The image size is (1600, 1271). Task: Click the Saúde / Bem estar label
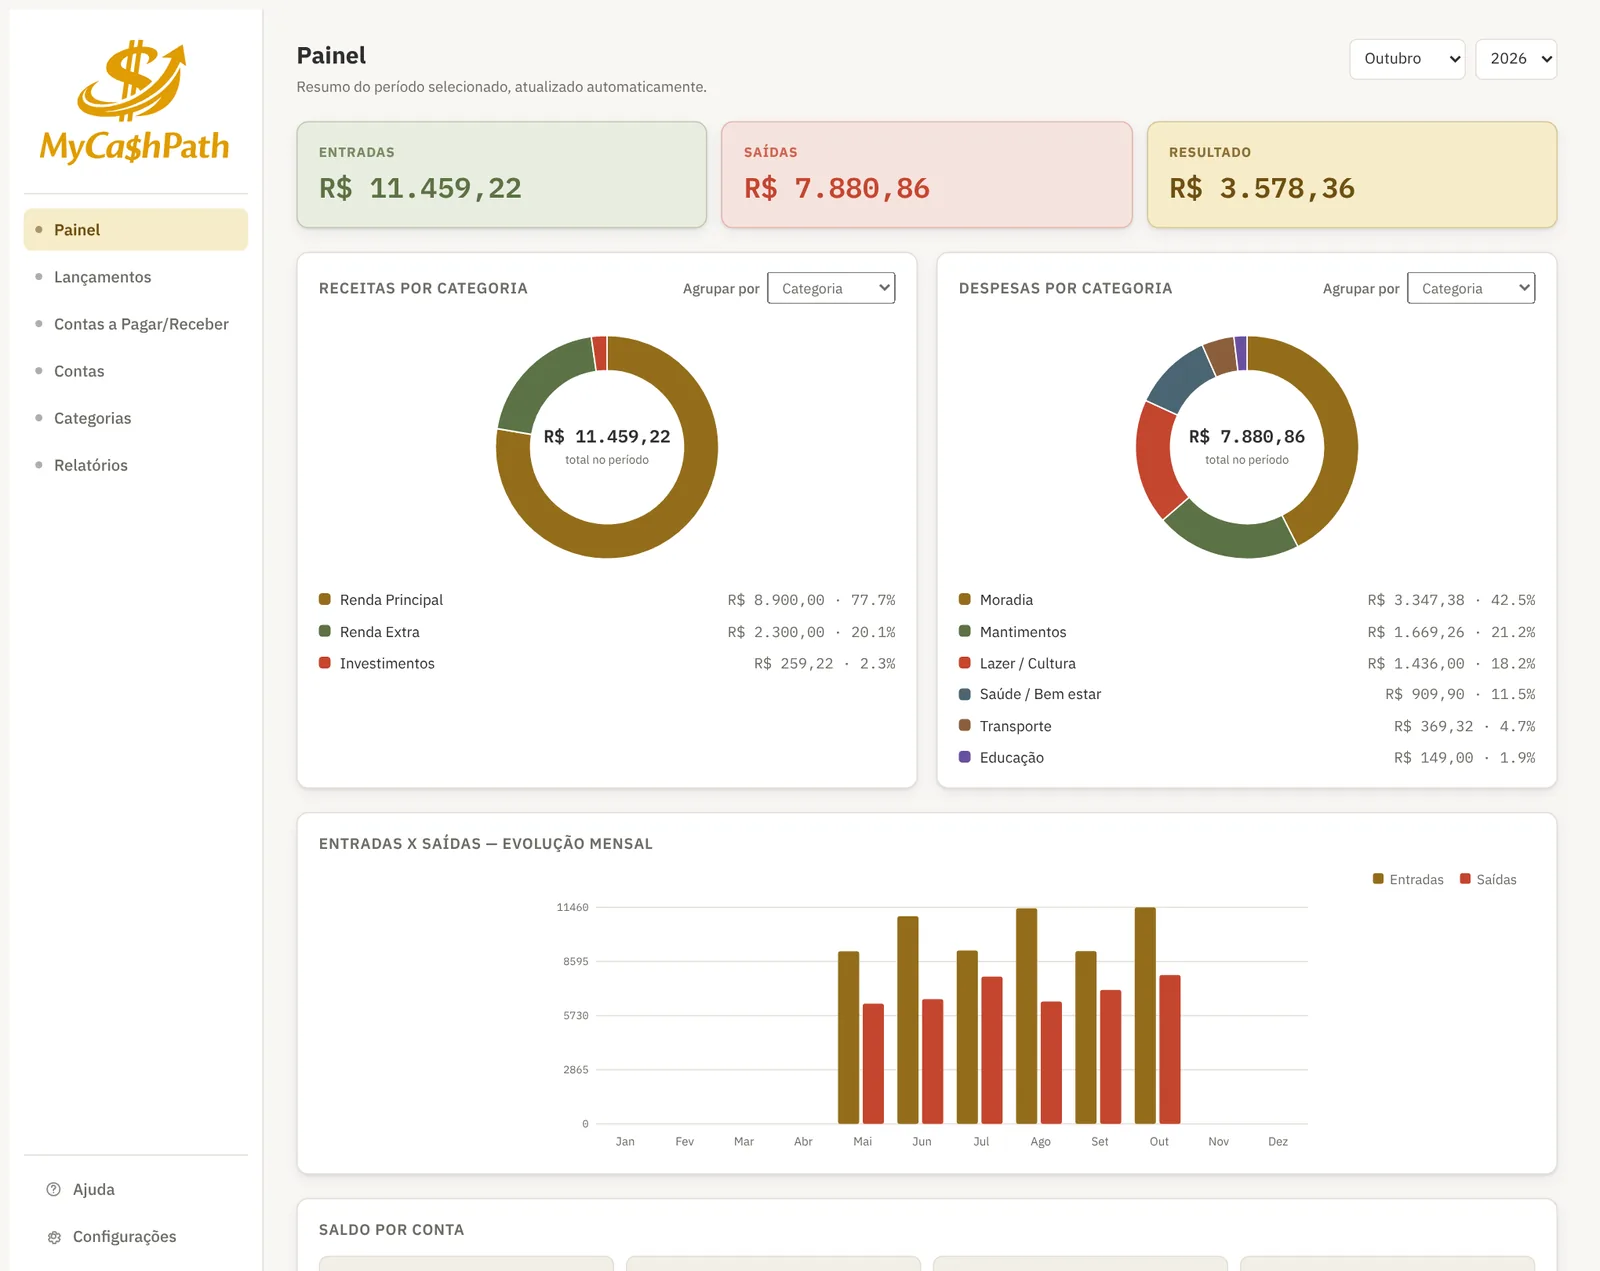coord(1040,694)
